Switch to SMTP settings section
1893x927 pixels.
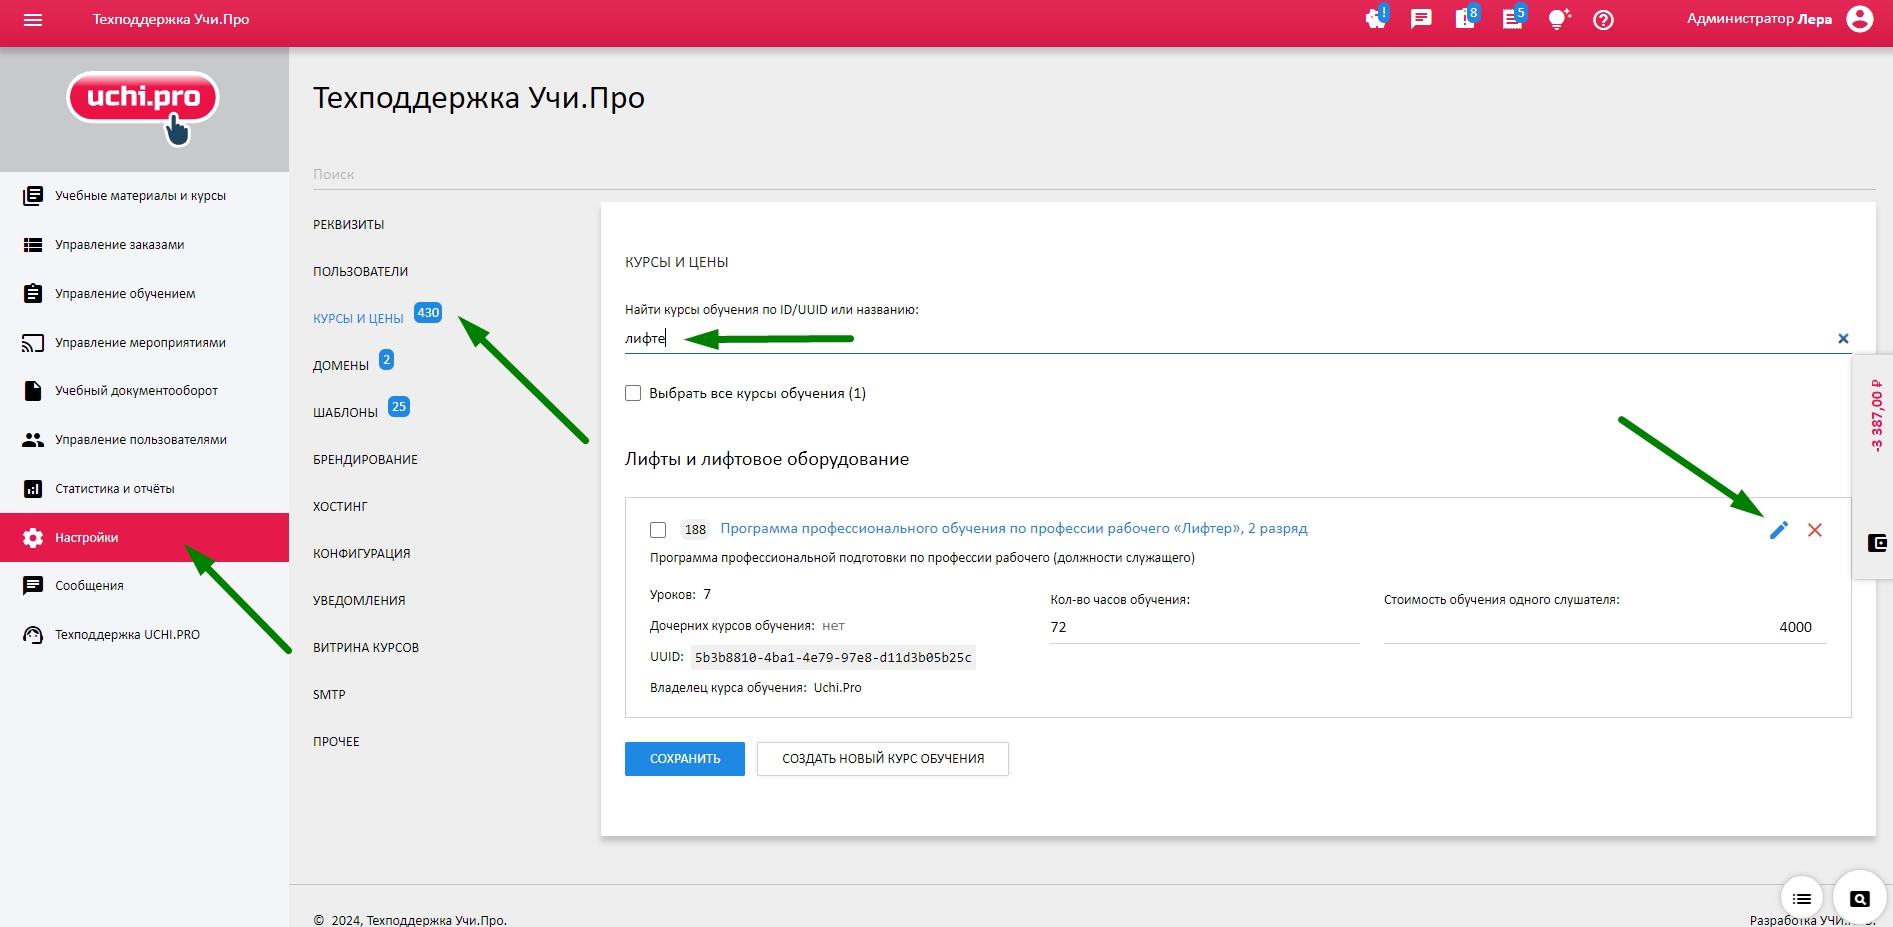[x=329, y=695]
